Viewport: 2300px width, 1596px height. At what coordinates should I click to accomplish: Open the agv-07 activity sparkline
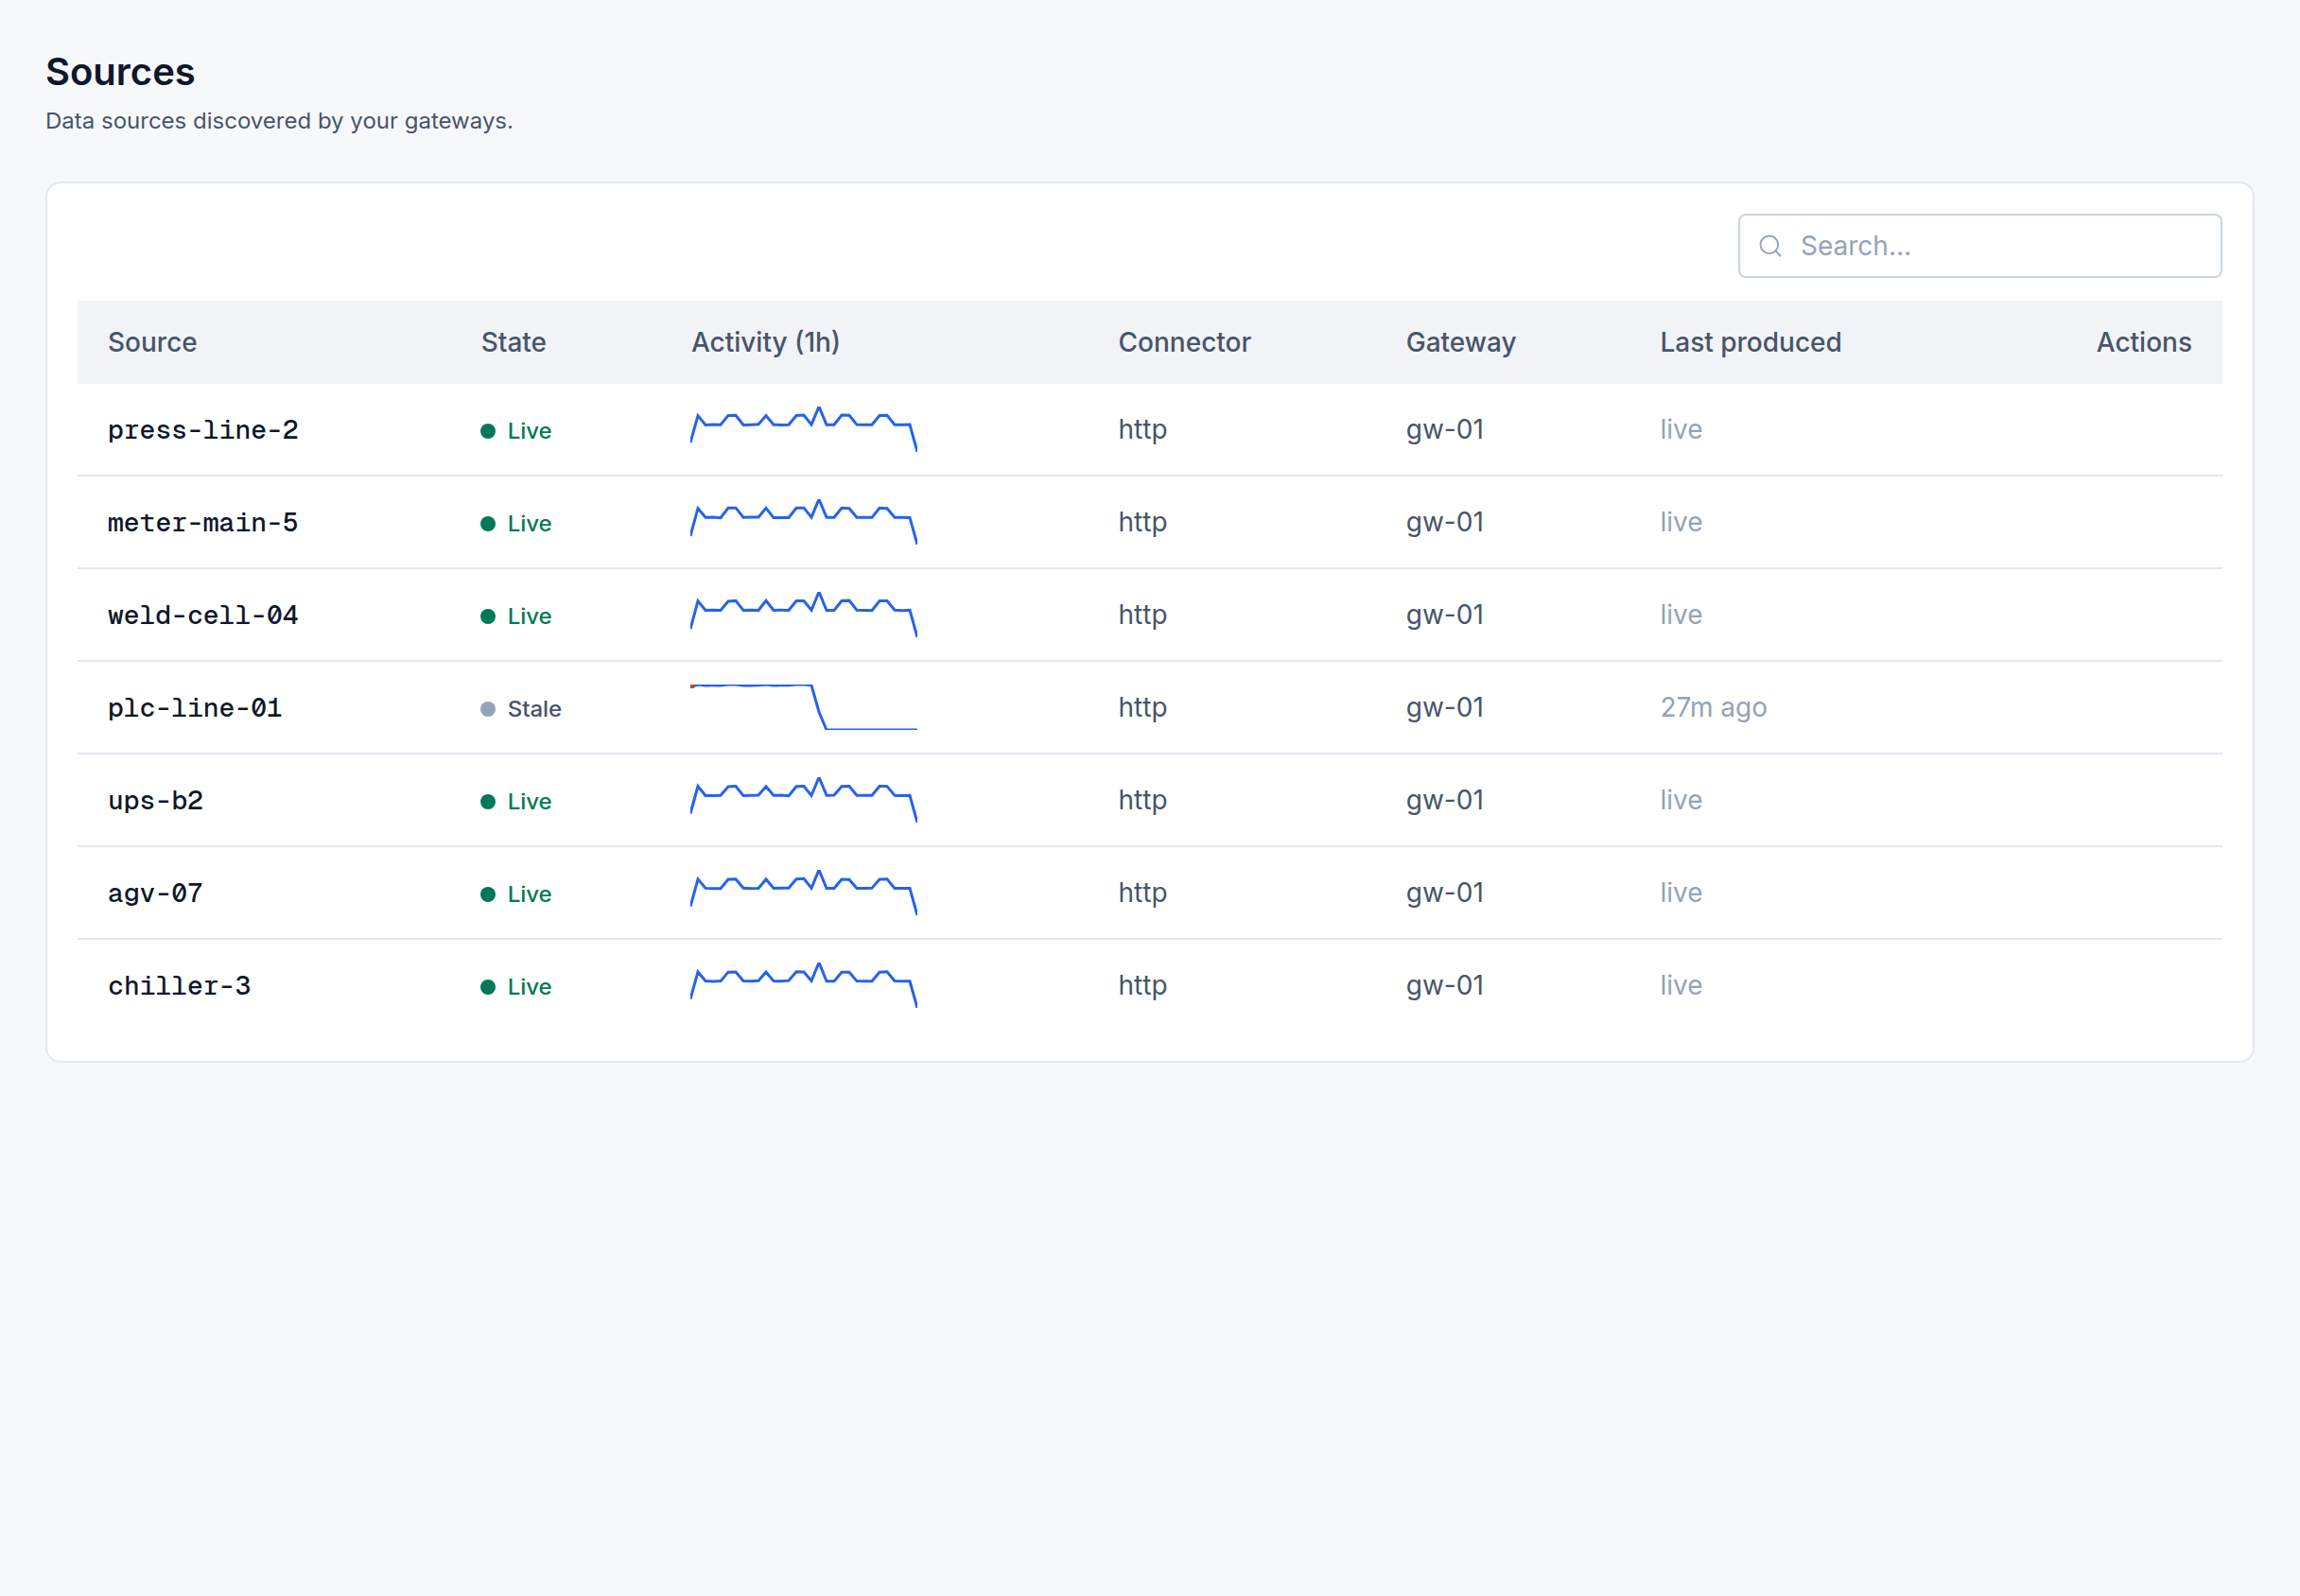click(x=804, y=892)
